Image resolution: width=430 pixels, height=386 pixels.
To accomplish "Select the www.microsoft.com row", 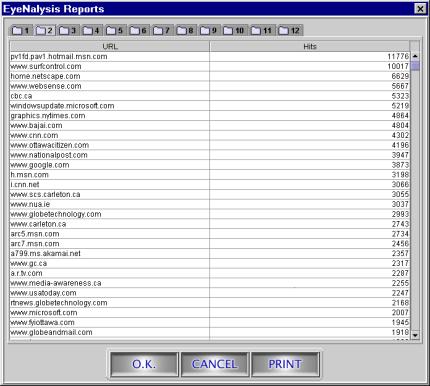I will point(210,313).
